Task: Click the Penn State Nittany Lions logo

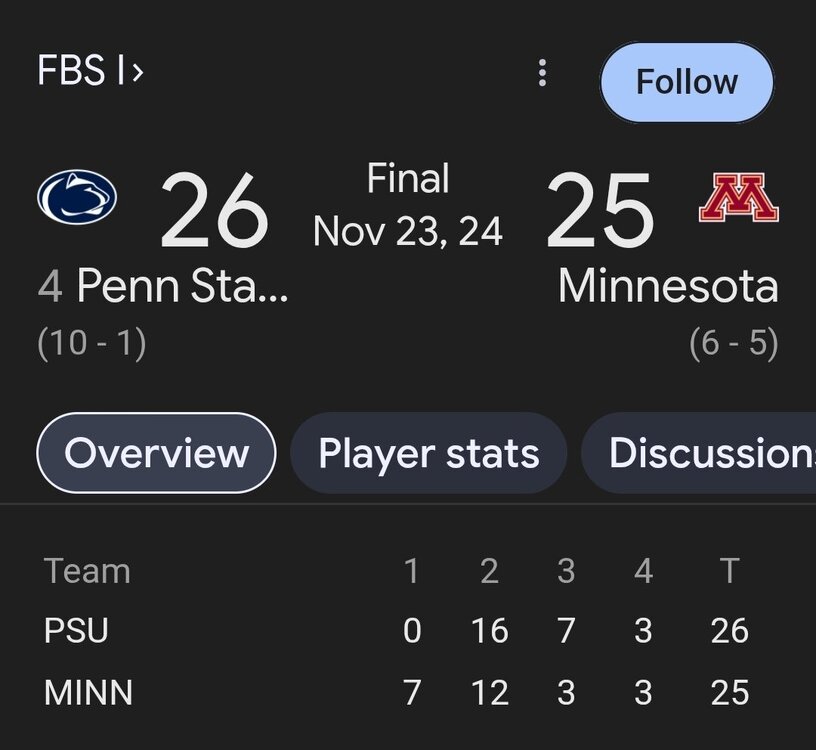Action: (x=77, y=197)
